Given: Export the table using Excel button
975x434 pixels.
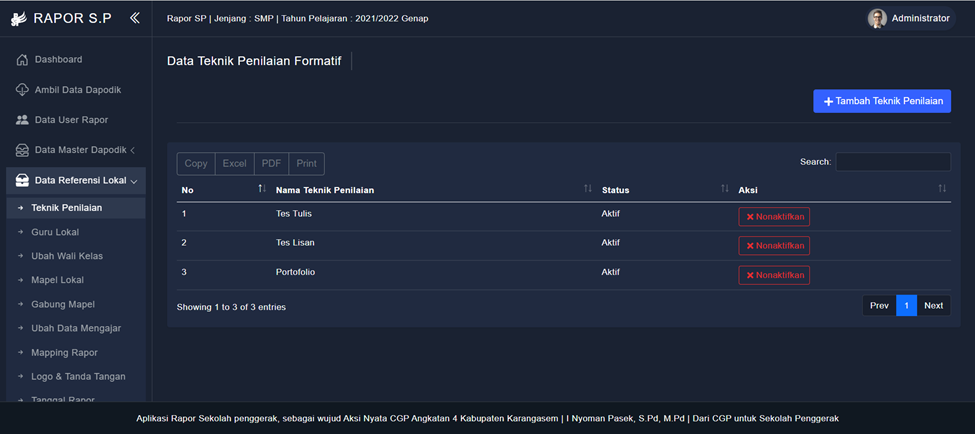Looking at the screenshot, I should (x=234, y=163).
